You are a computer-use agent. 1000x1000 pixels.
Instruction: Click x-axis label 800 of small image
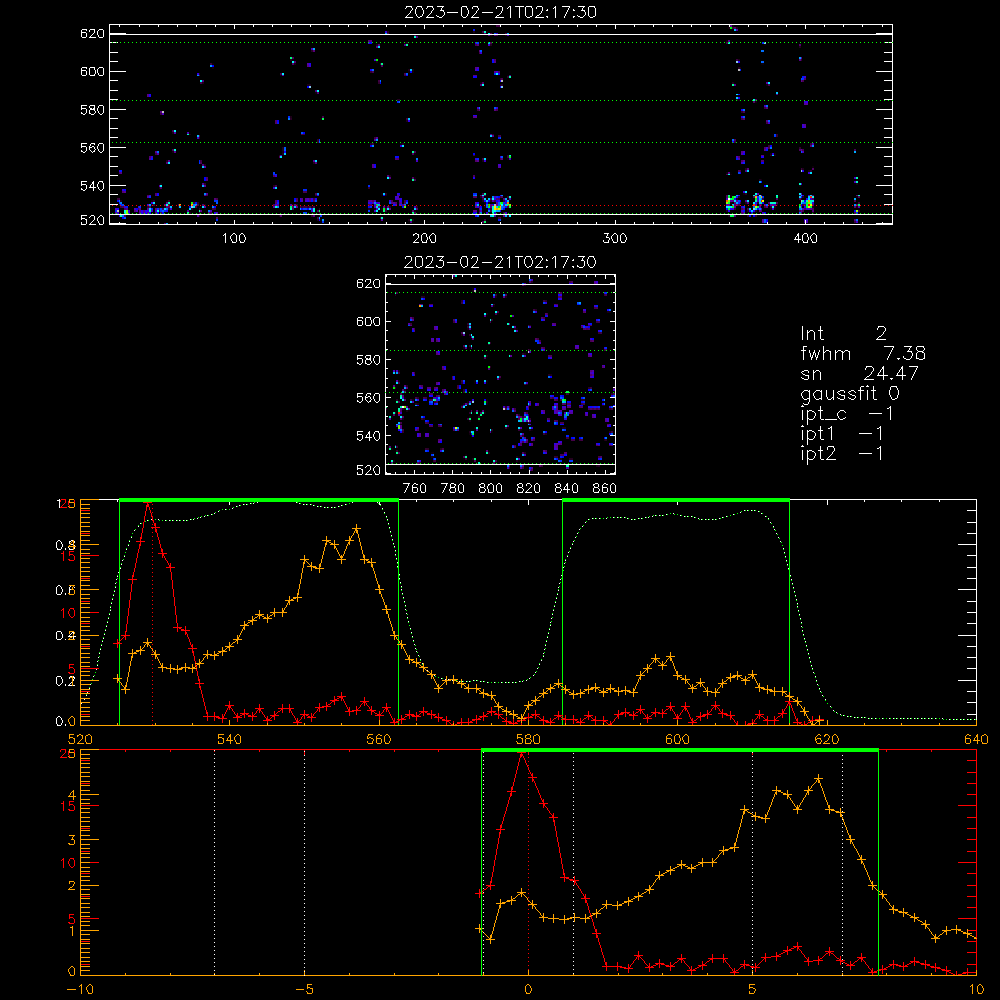pyautogui.click(x=490, y=489)
